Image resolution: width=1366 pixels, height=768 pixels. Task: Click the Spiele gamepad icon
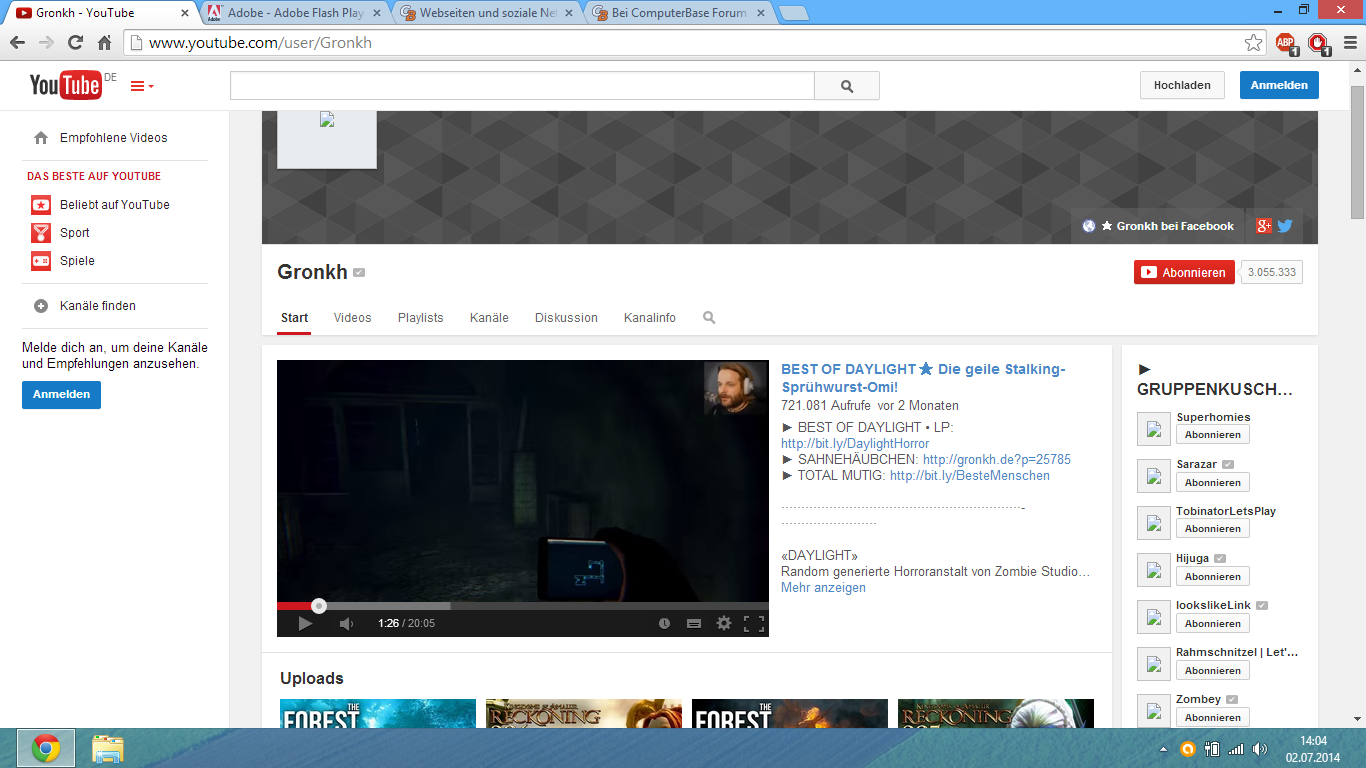click(x=41, y=261)
